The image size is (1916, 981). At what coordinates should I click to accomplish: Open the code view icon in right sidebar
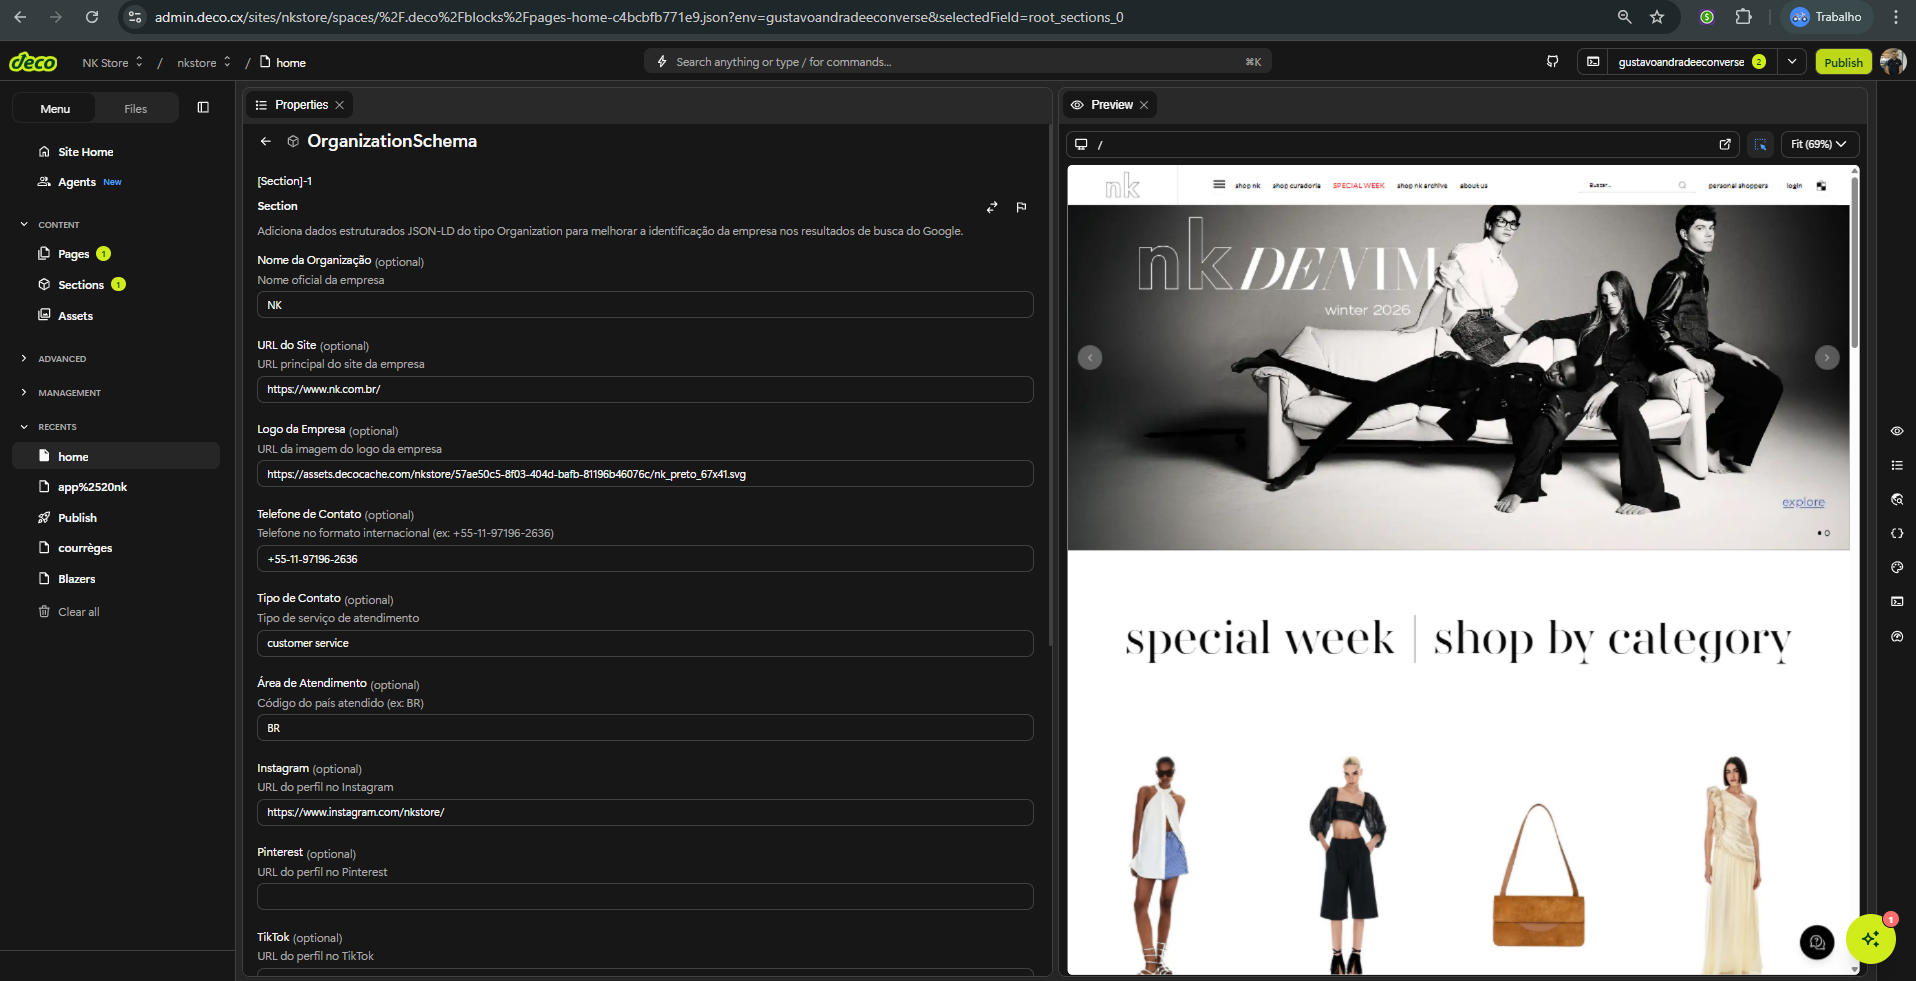coord(1898,533)
